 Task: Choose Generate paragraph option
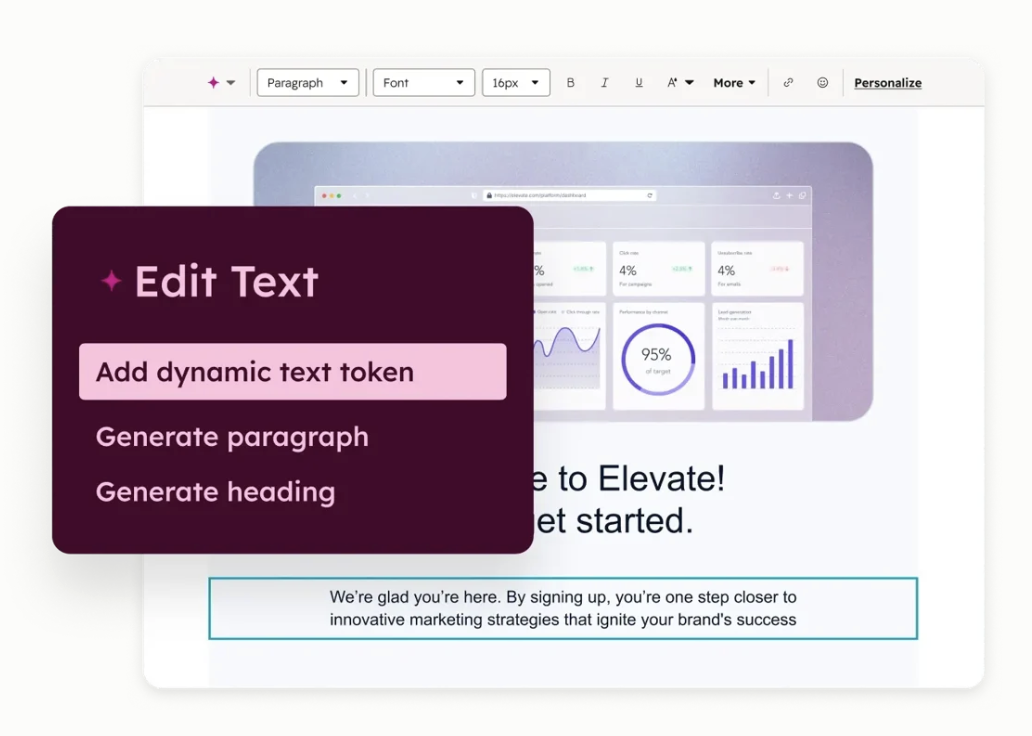click(x=232, y=437)
